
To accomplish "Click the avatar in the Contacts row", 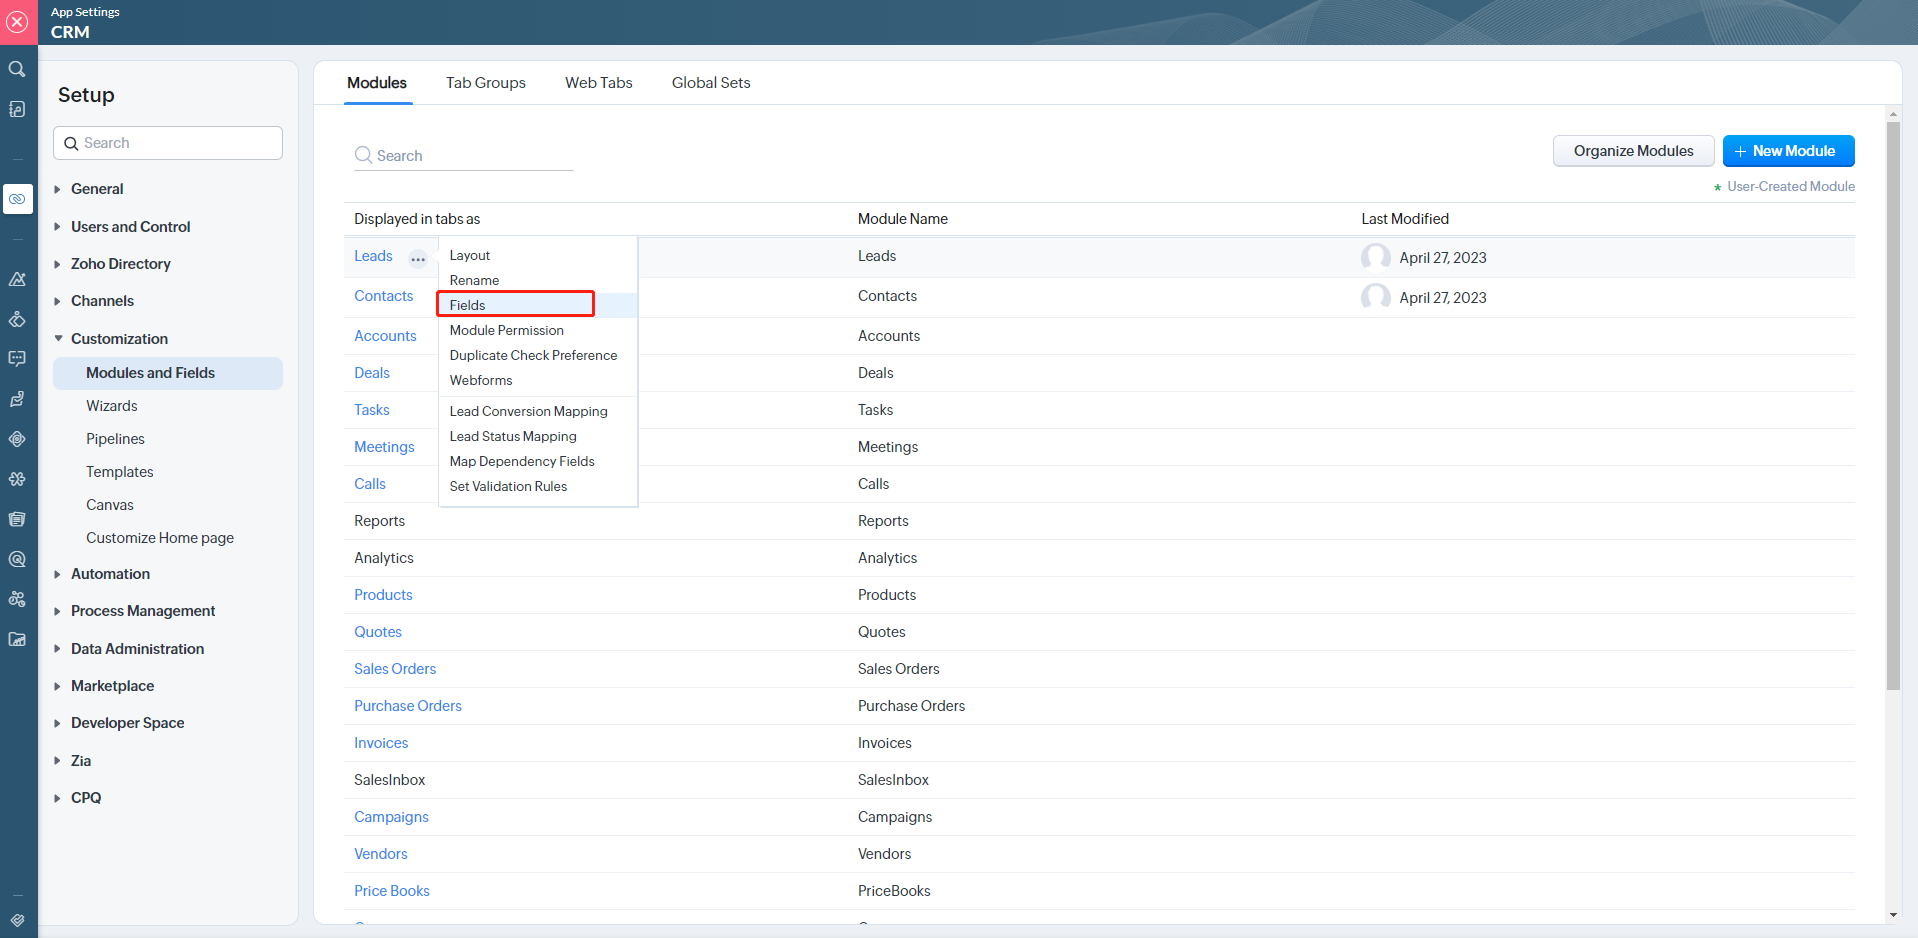I will 1376,297.
